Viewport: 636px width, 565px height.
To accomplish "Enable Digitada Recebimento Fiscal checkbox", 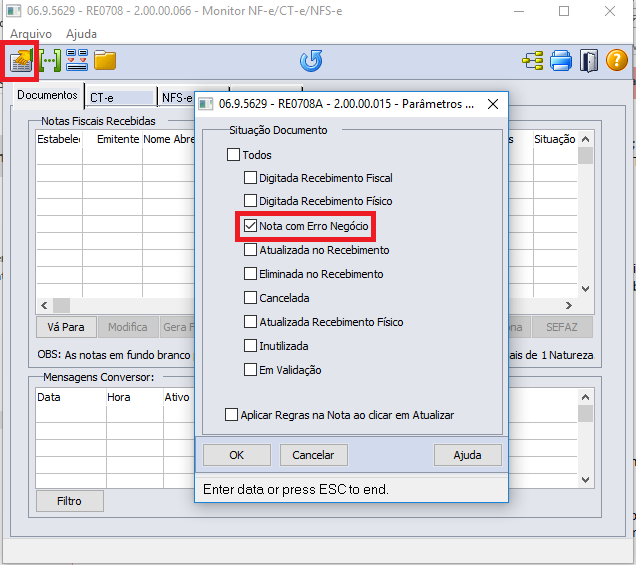I will point(250,178).
